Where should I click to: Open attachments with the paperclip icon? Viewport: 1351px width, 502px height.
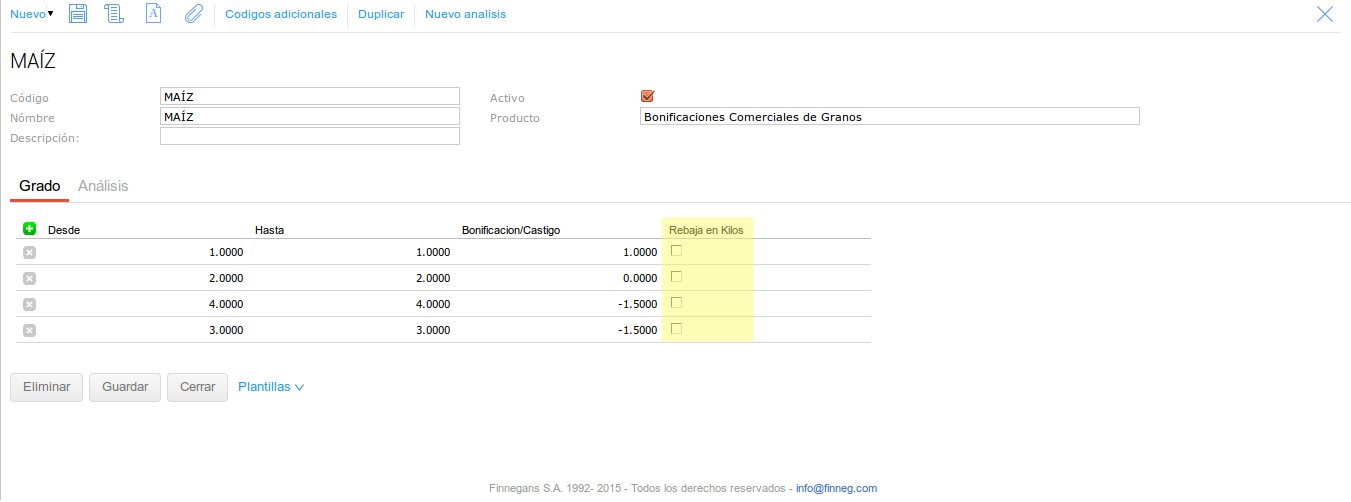pos(193,14)
